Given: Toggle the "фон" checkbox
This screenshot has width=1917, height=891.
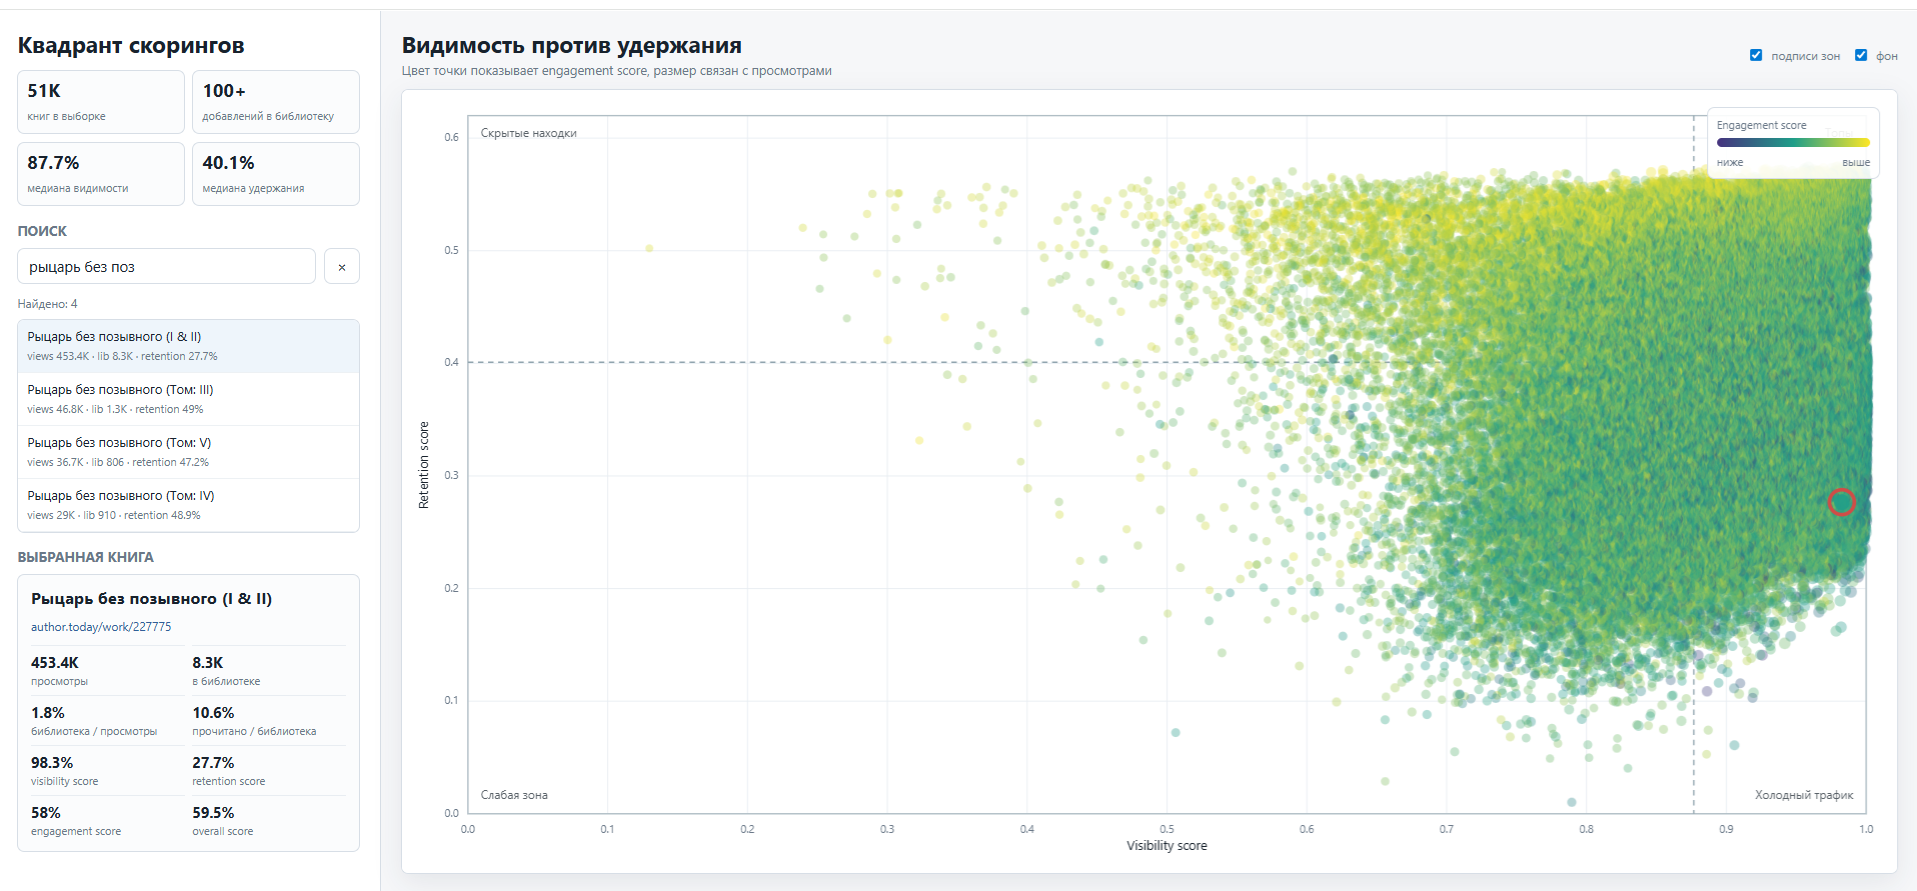Looking at the screenshot, I should 1861,55.
